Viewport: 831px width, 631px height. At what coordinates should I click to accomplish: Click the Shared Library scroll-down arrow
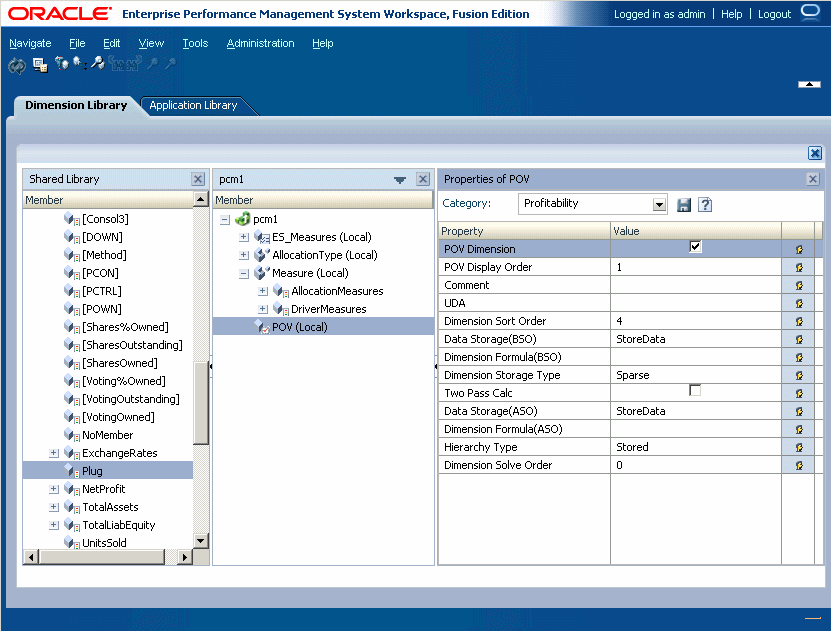(x=200, y=541)
